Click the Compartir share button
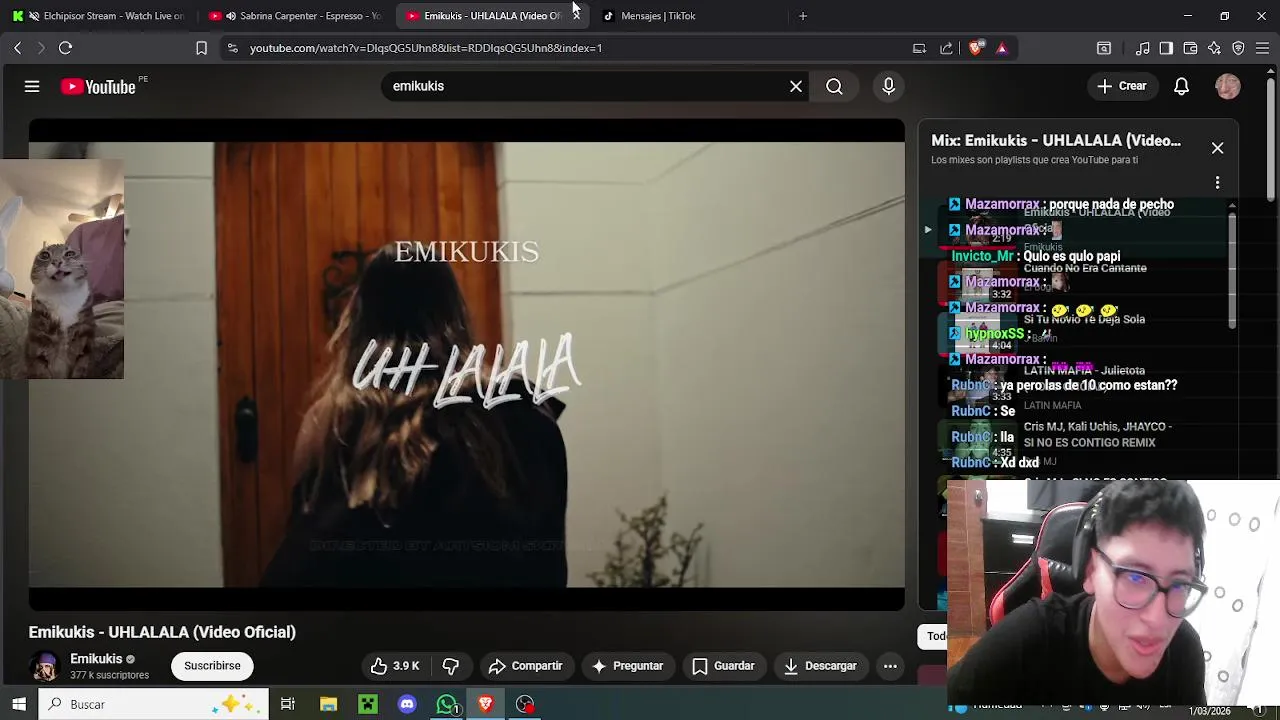 525,666
